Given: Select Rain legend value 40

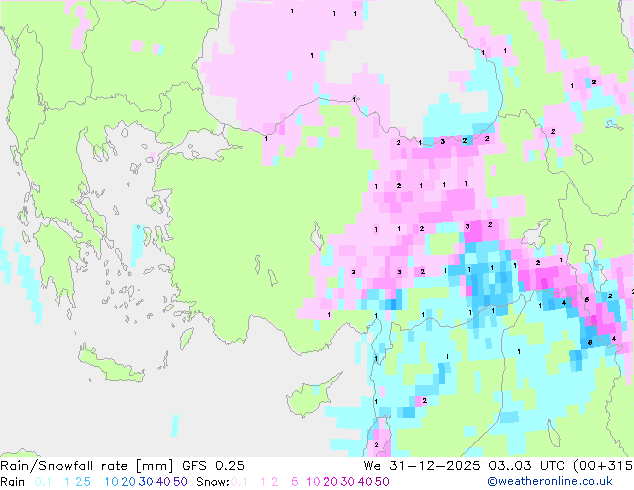Looking at the screenshot, I should tap(163, 482).
